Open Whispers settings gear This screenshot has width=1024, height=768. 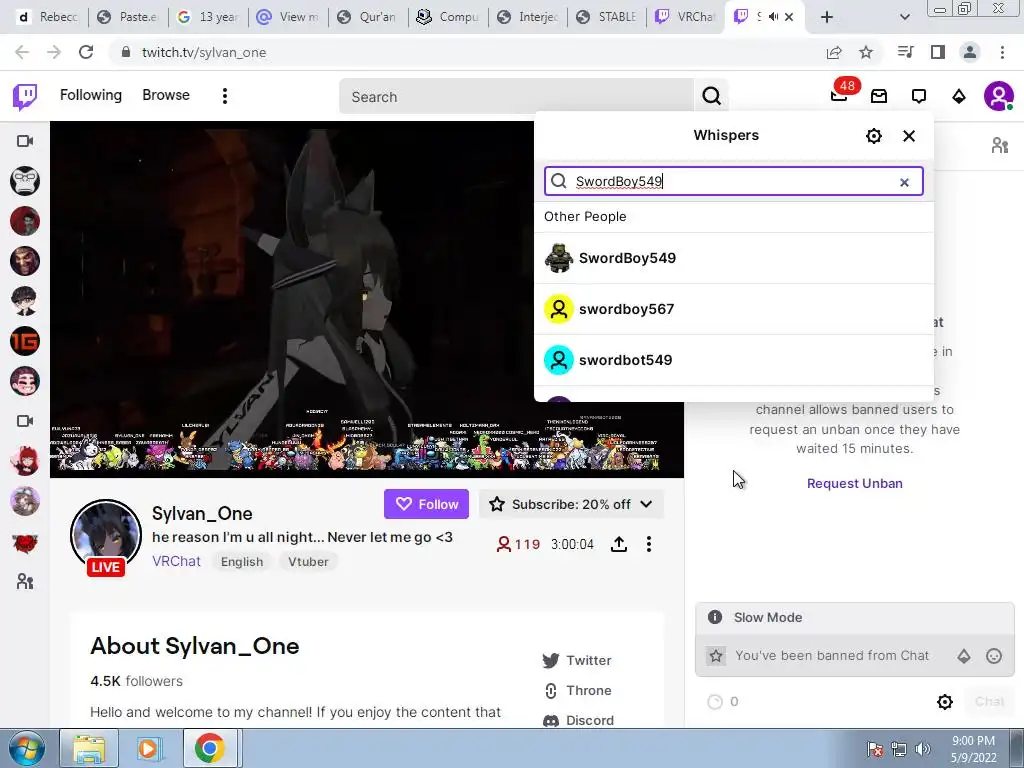(874, 136)
